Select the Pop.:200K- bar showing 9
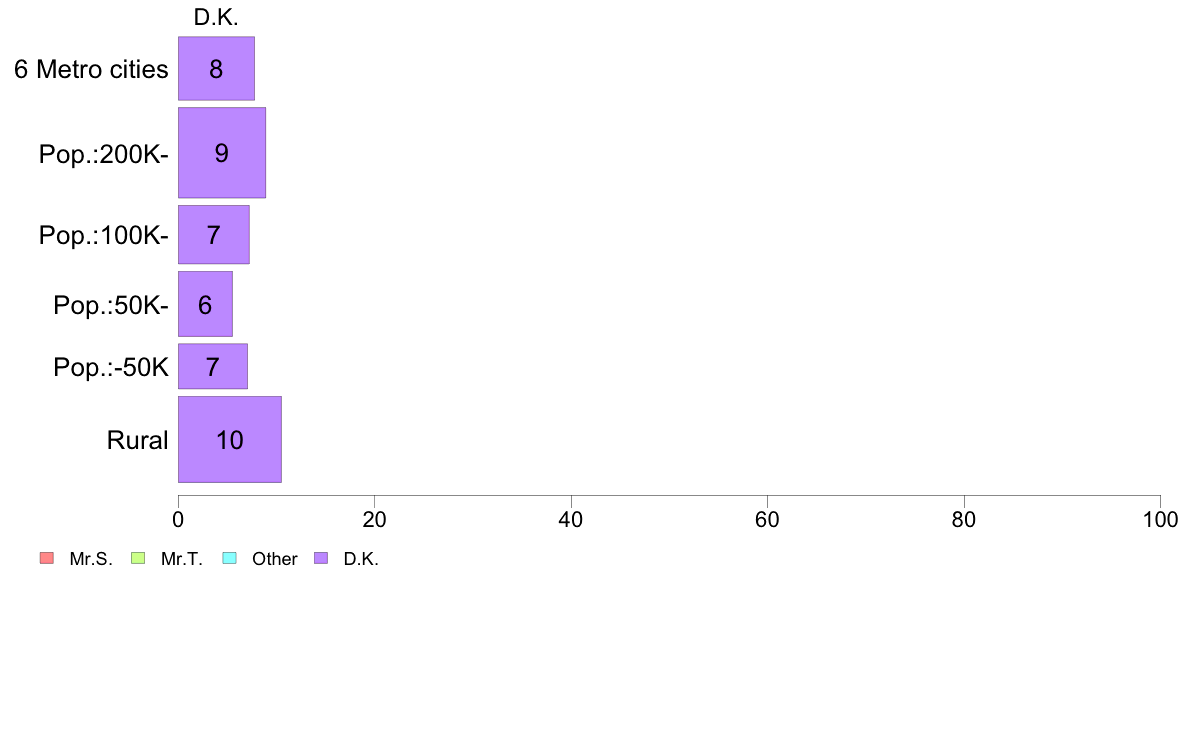Viewport: 1188px width, 736px height. 222,152
